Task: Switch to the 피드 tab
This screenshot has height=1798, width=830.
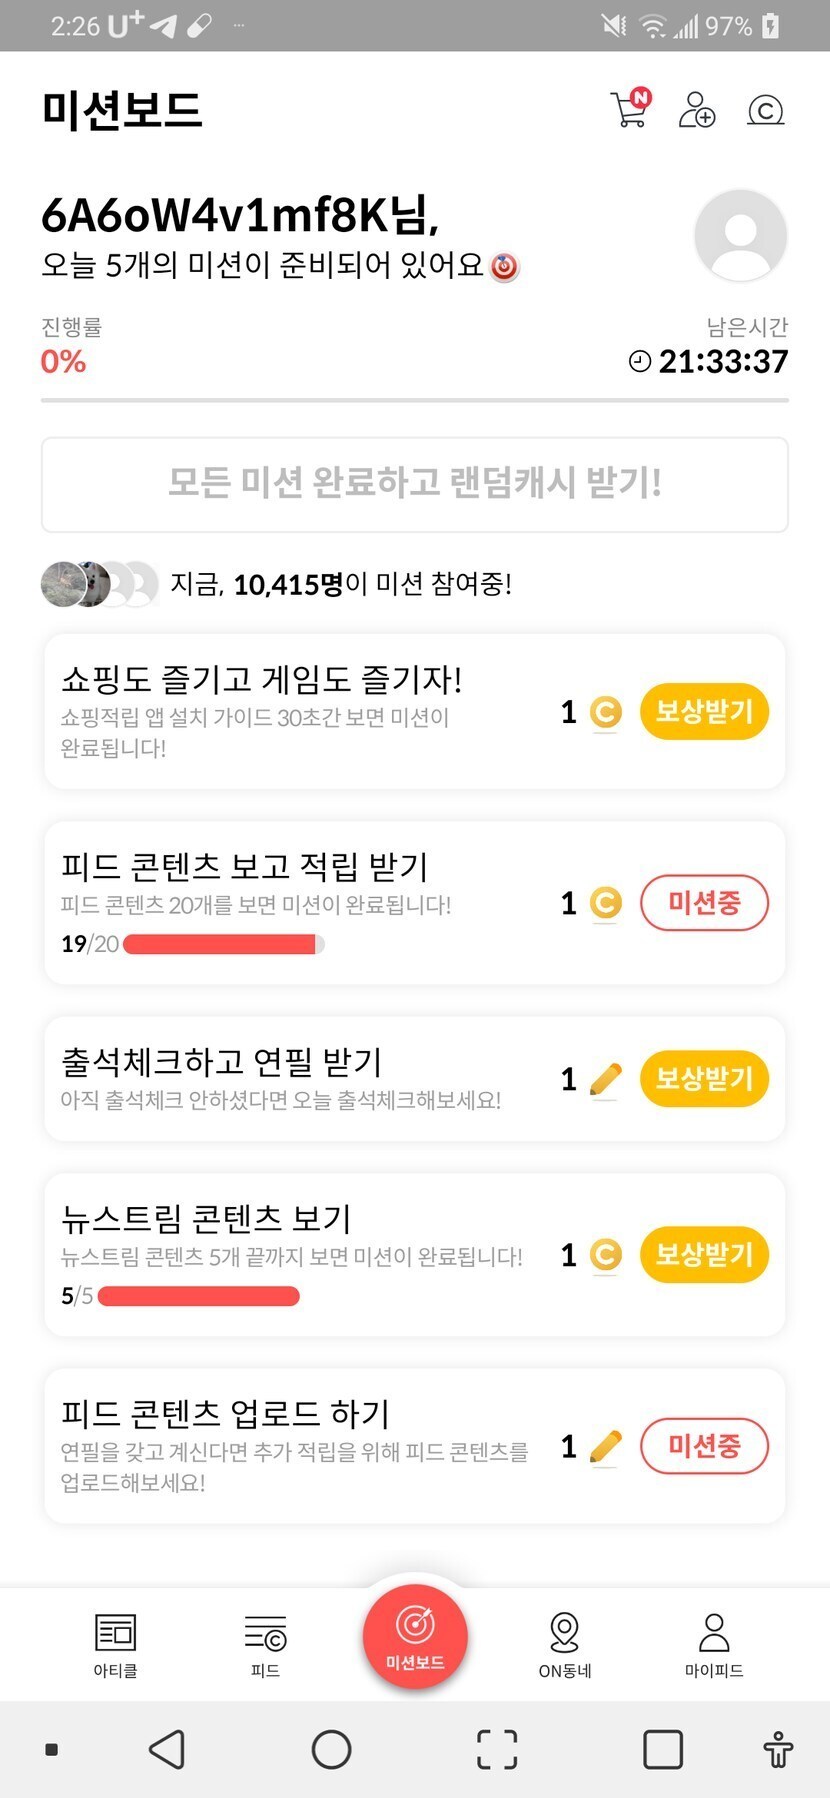Action: coord(265,1645)
